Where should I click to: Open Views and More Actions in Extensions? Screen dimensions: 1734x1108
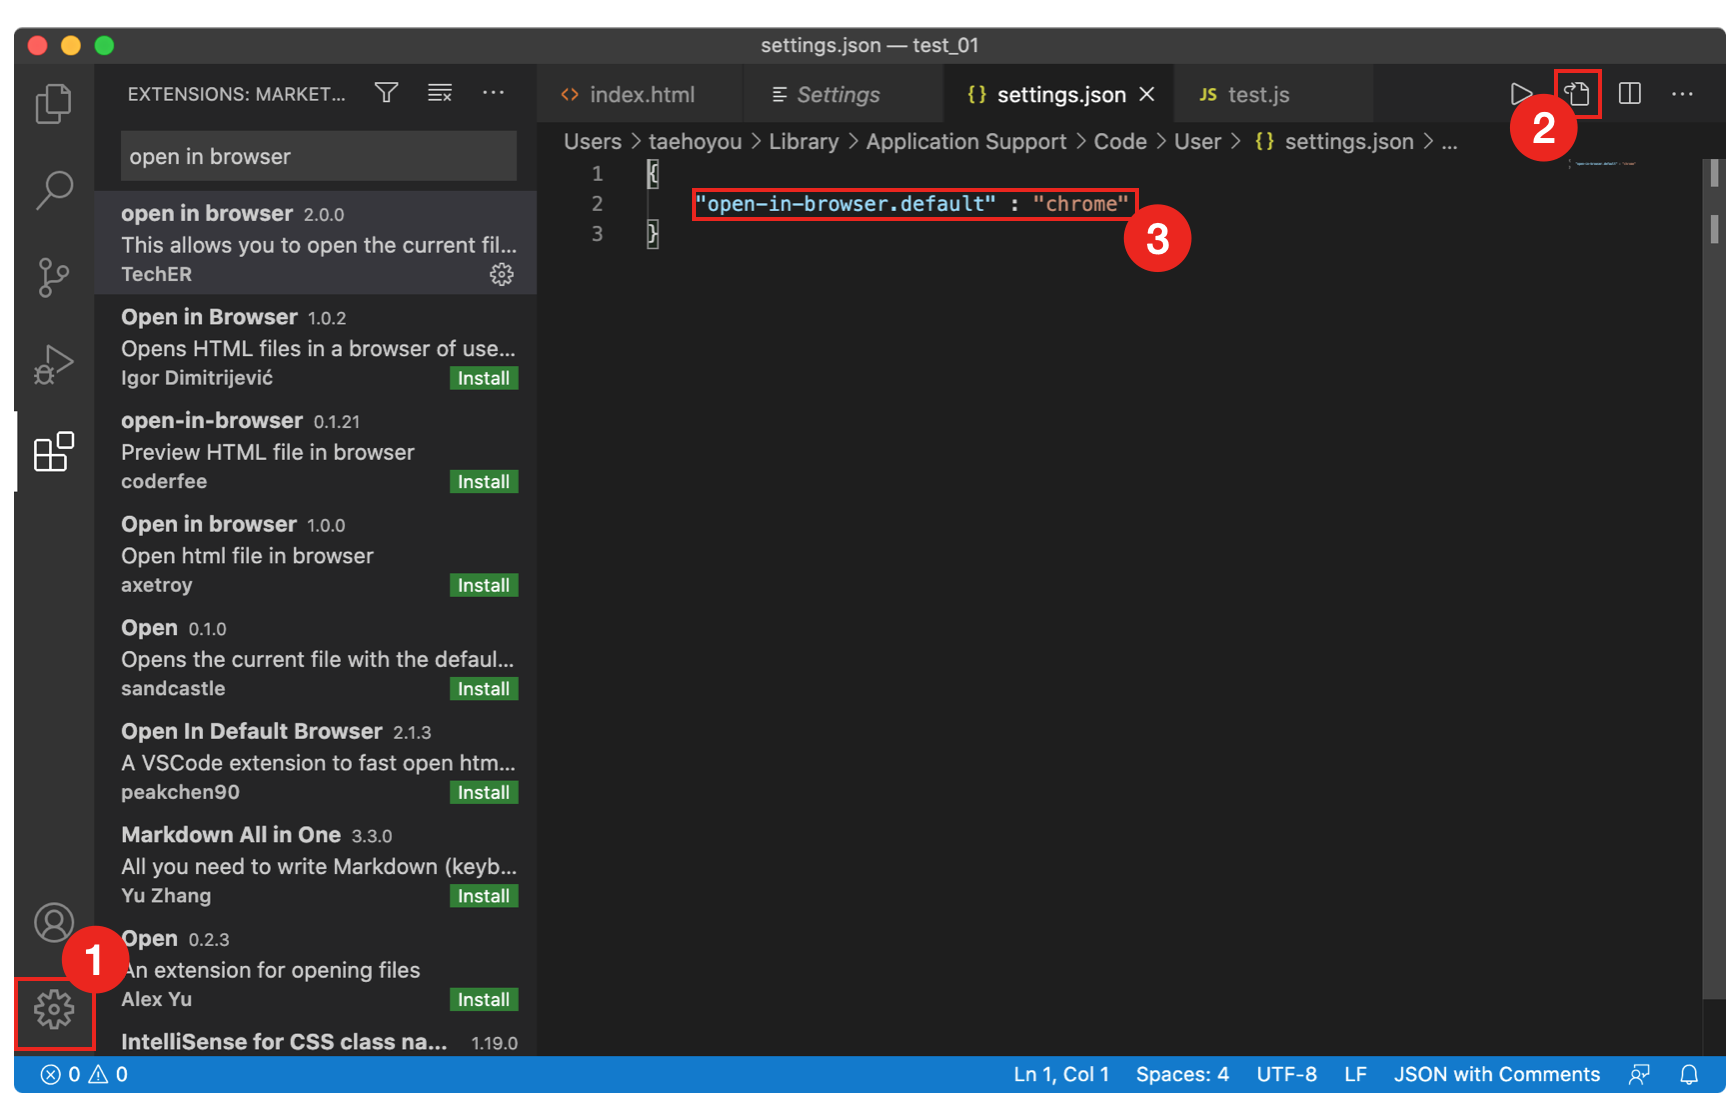click(x=493, y=93)
